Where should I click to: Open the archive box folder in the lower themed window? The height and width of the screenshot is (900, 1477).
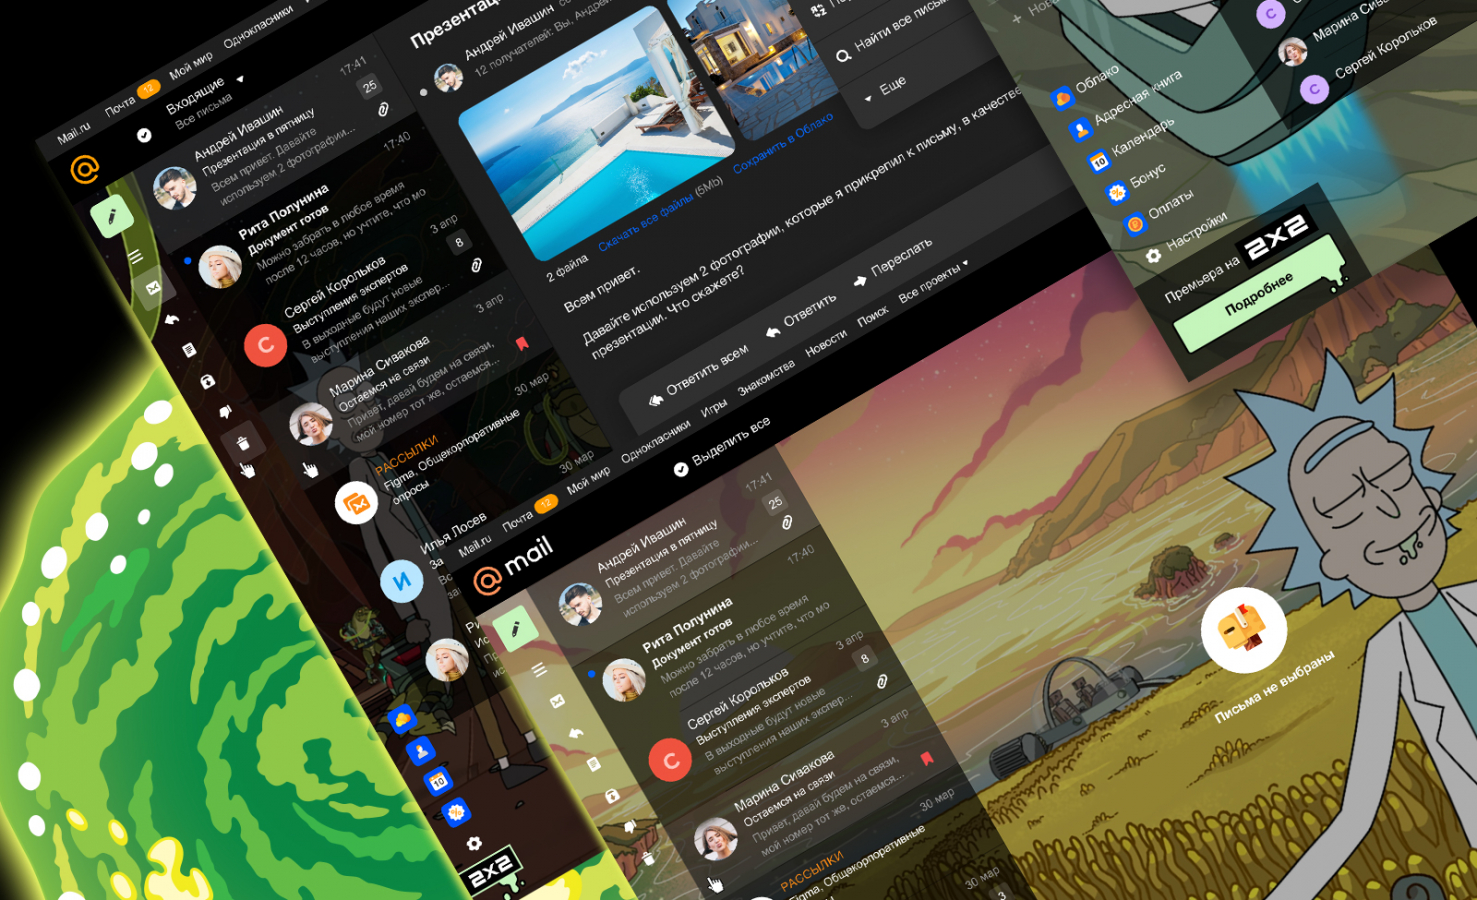[611, 795]
